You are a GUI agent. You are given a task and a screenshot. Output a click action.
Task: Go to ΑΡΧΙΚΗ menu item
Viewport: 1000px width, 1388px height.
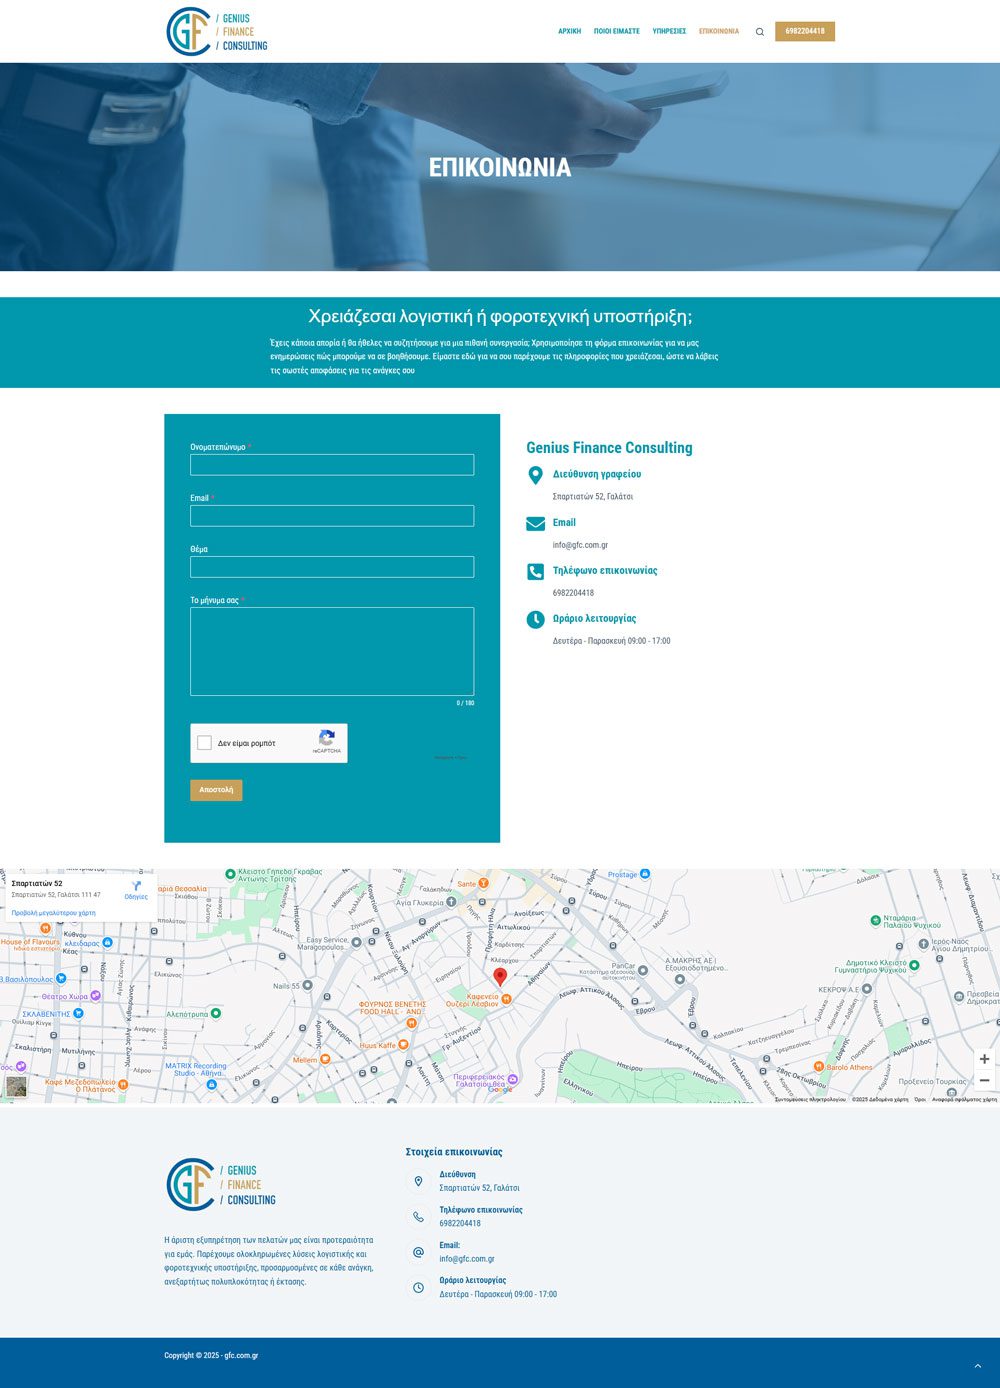[x=570, y=32]
